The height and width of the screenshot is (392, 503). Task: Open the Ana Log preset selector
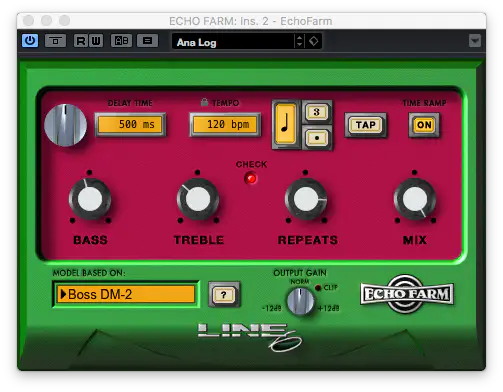233,42
